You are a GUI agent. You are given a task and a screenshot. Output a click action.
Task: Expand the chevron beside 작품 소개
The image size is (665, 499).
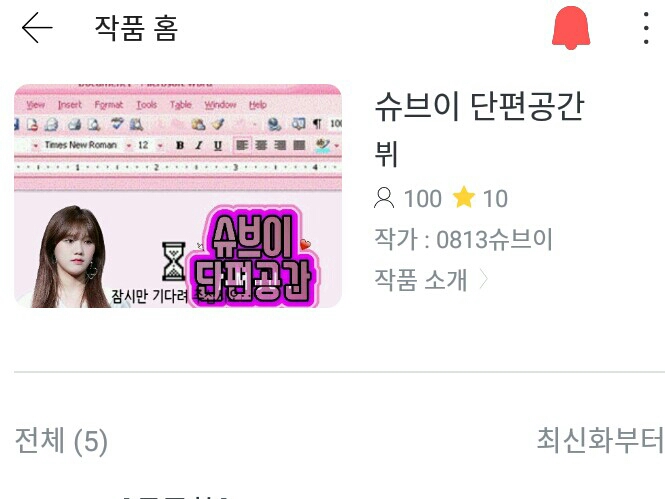pos(483,280)
